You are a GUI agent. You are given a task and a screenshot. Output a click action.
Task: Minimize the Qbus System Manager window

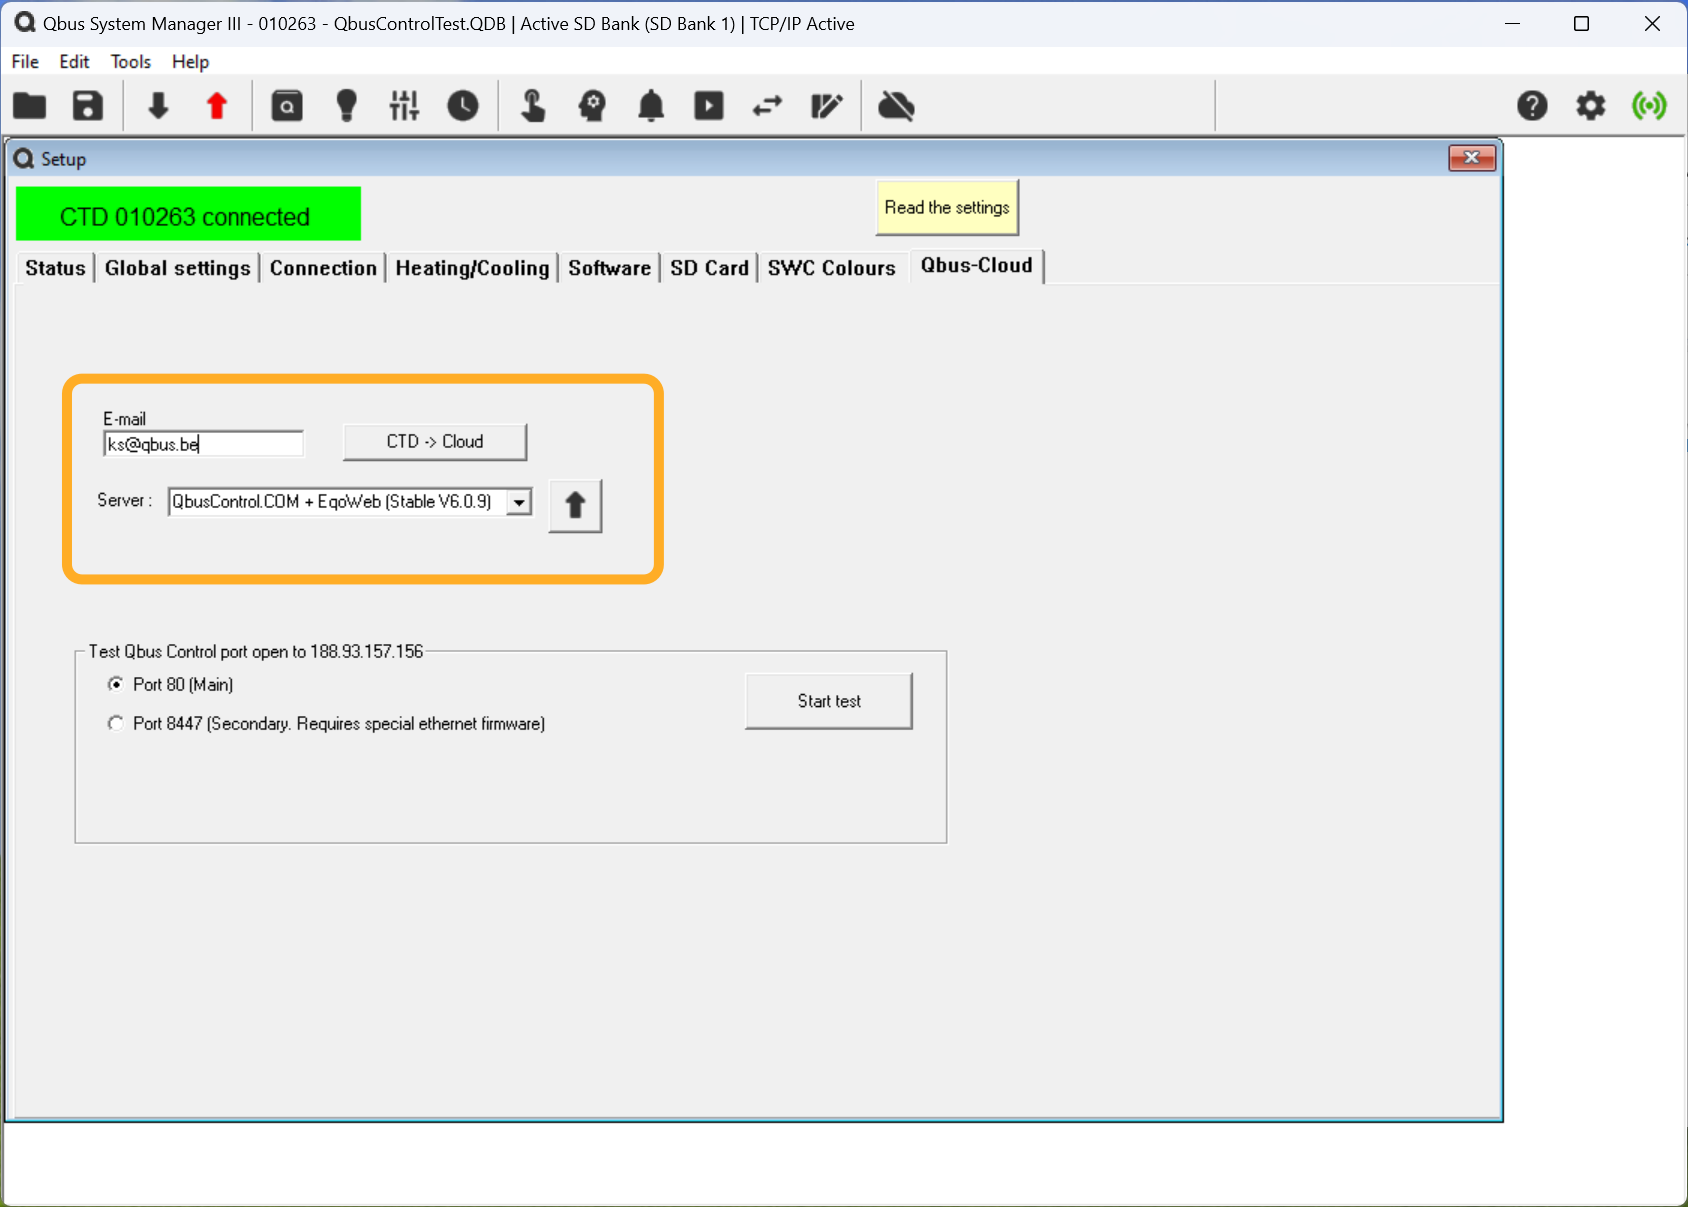1512,23
